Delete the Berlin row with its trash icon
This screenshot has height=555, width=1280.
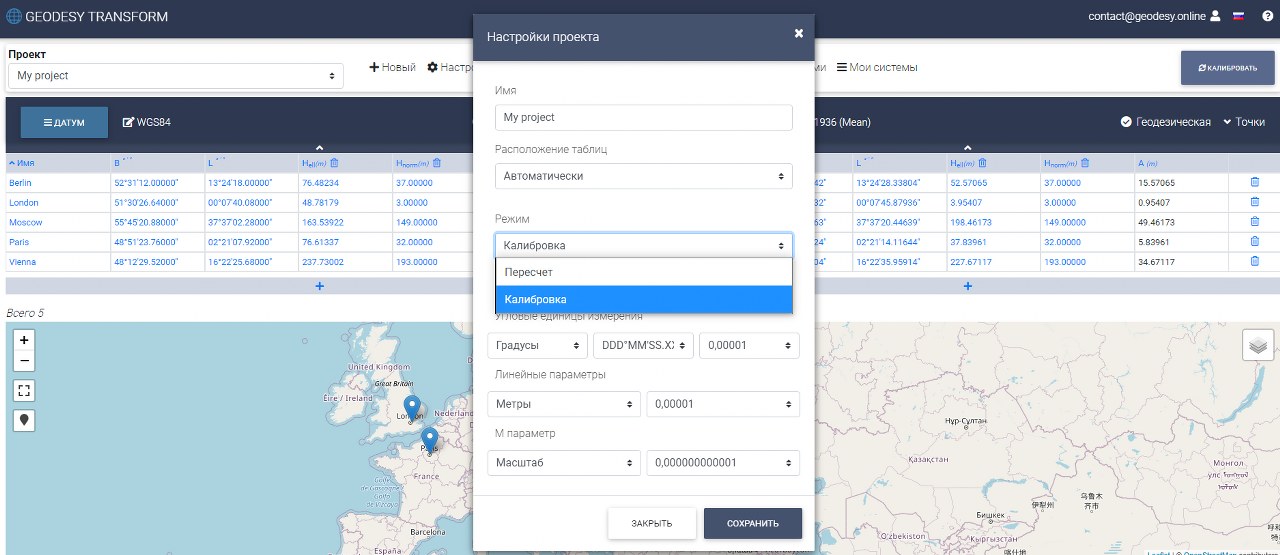(1255, 182)
